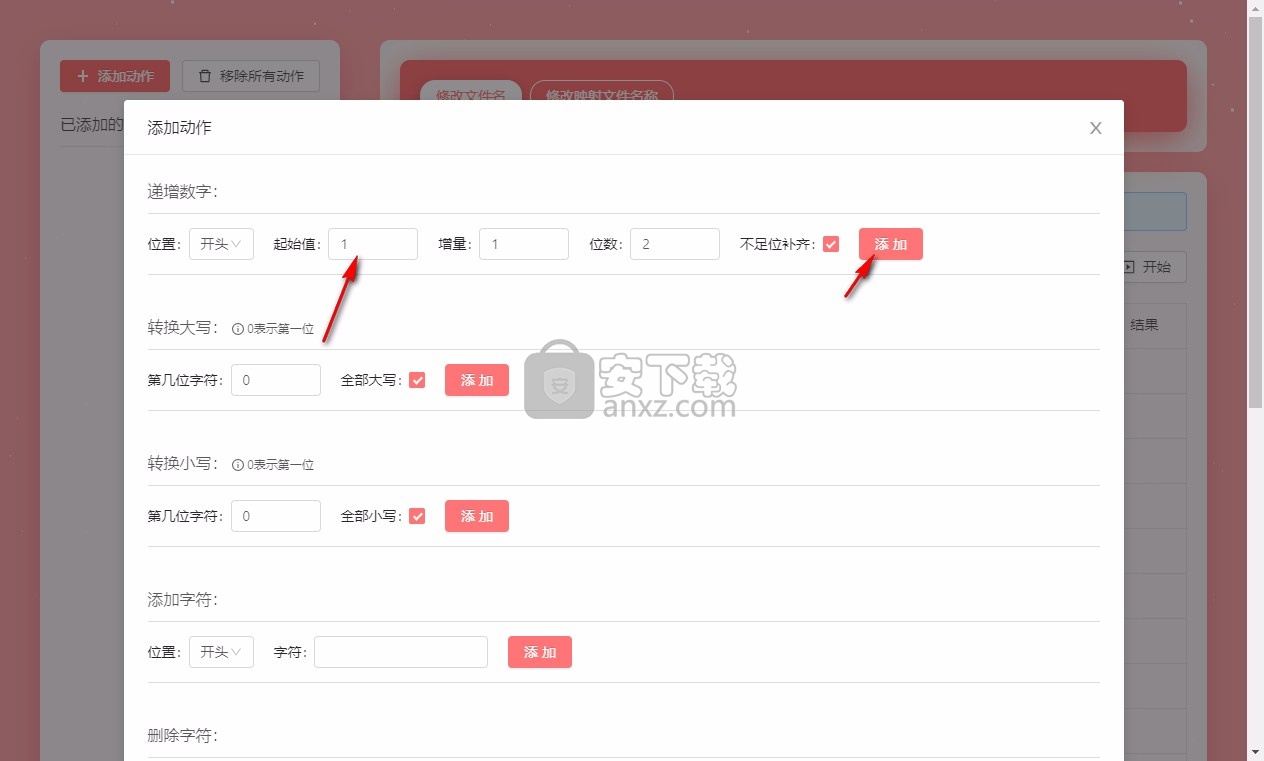Click the info icon beside 转换大写
Screen dimensions: 1264x761
click(x=238, y=328)
